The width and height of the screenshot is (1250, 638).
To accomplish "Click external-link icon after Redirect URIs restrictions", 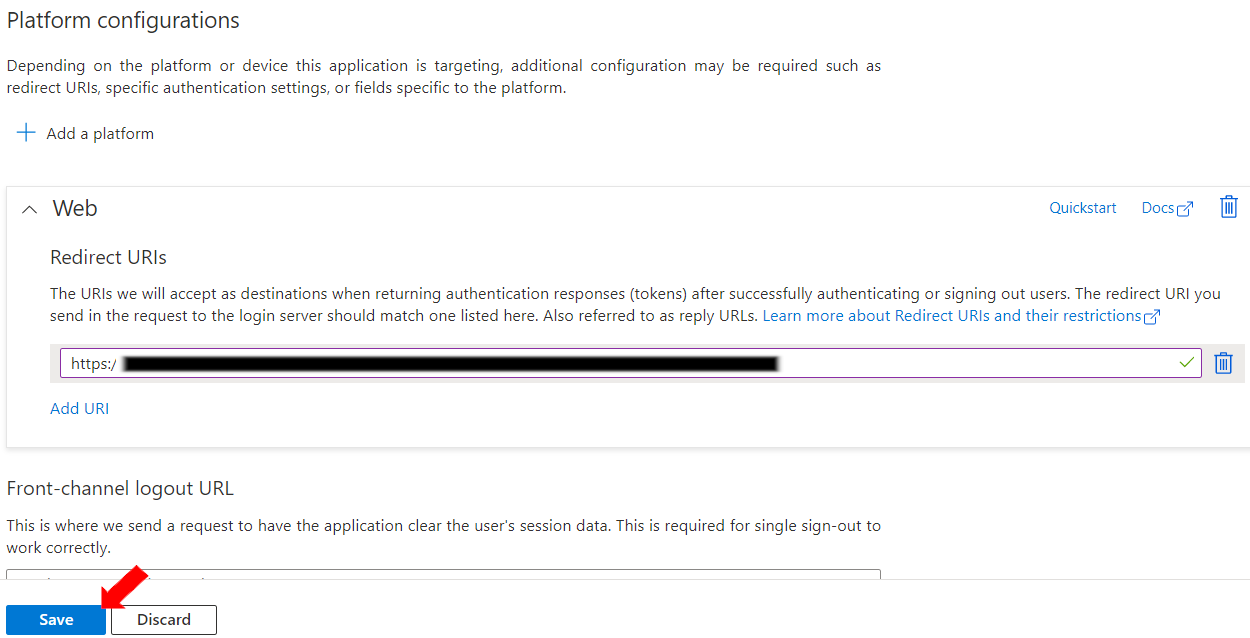I will click(1152, 317).
